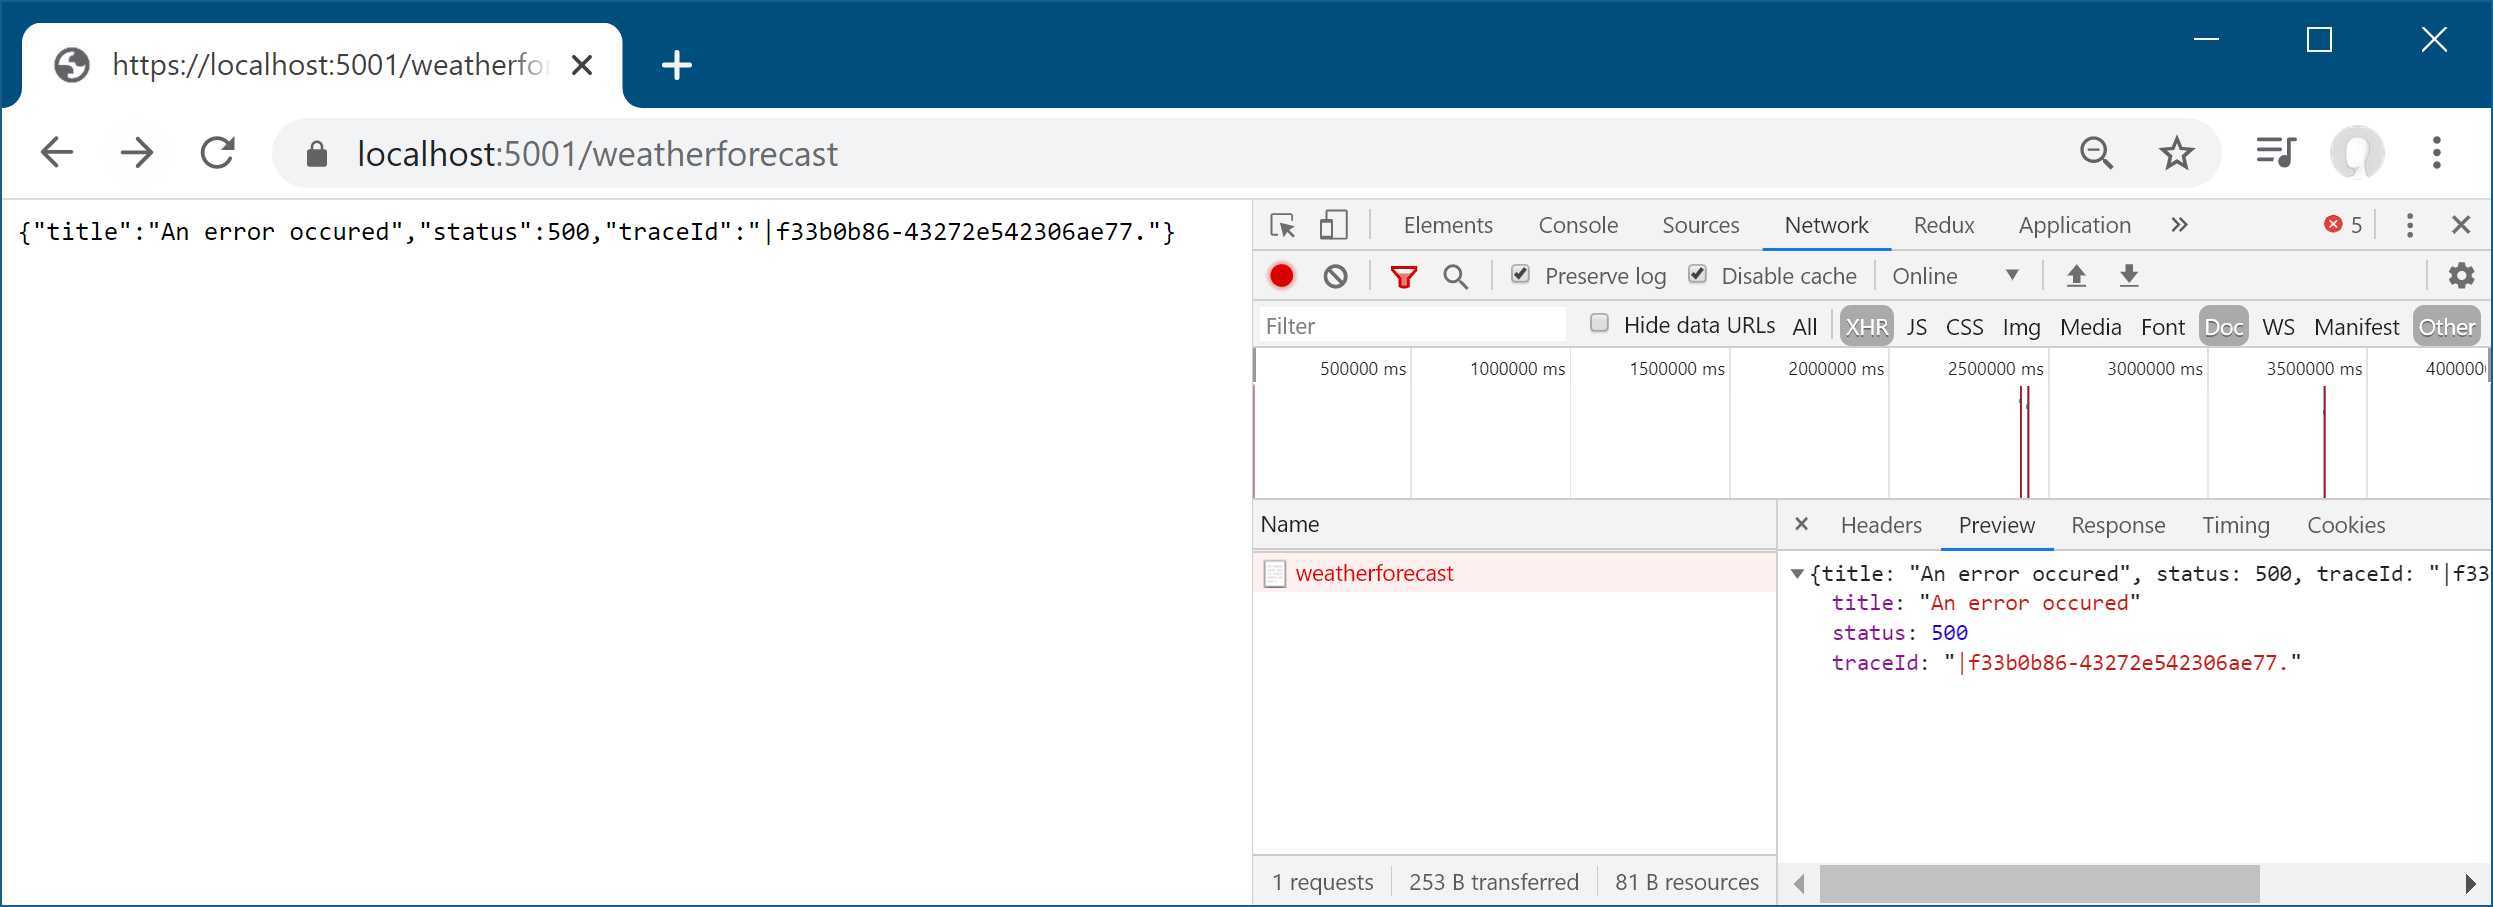Click the horizontal scrollbar in Preview pane
The width and height of the screenshot is (2493, 907).
click(2039, 884)
